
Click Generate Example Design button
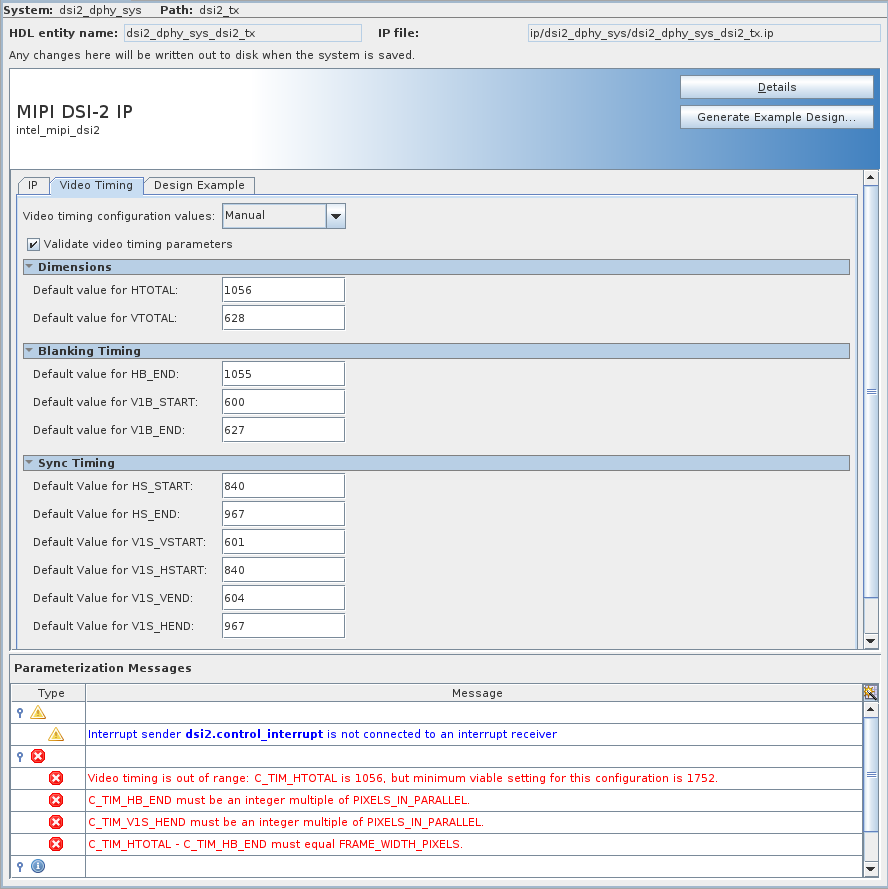(x=777, y=117)
